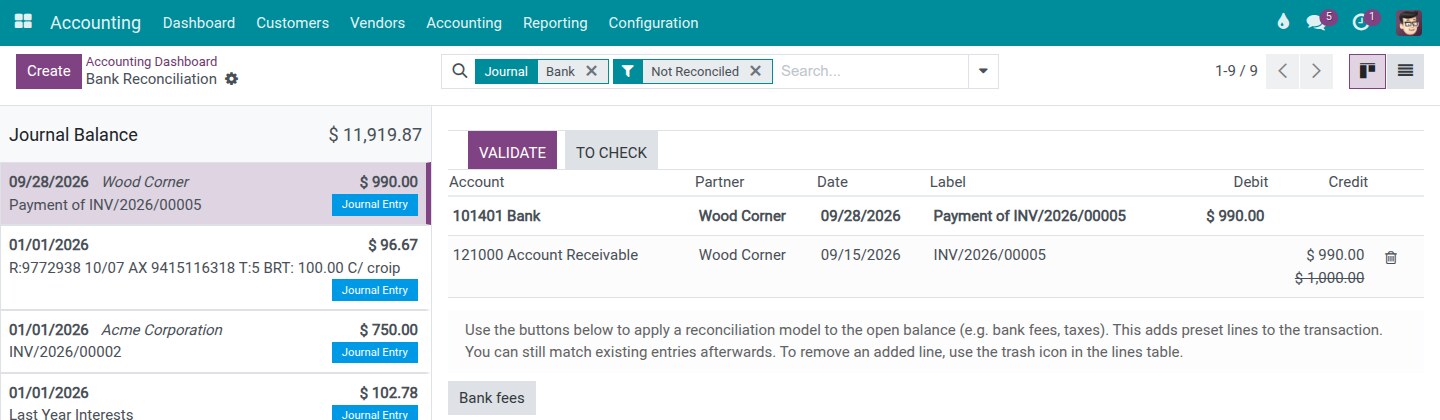Image resolution: width=1440 pixels, height=420 pixels.
Task: Open the user avatar menu
Action: [x=1409, y=22]
